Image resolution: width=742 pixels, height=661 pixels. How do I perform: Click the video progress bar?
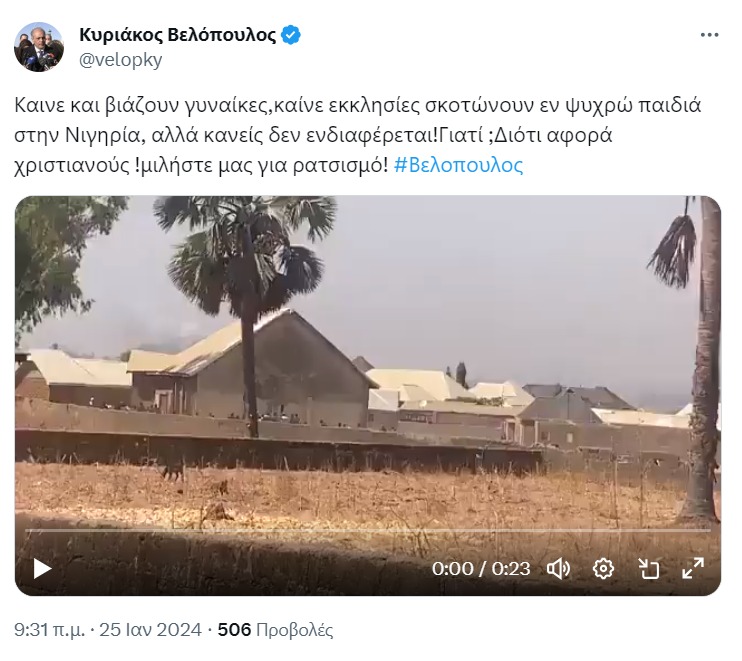[368, 531]
